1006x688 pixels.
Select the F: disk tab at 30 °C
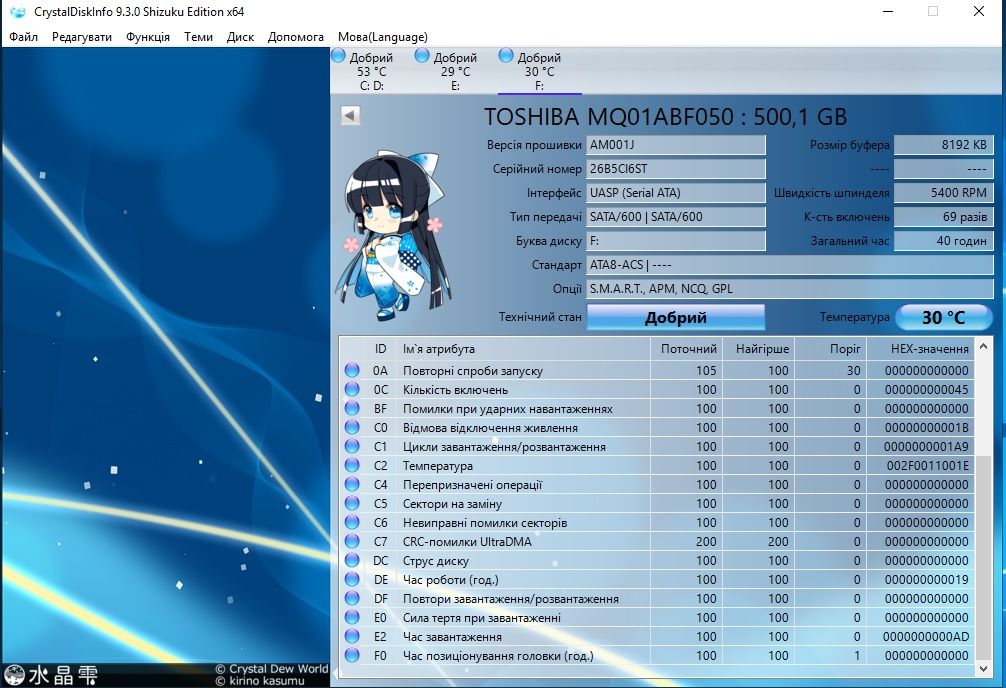540,71
